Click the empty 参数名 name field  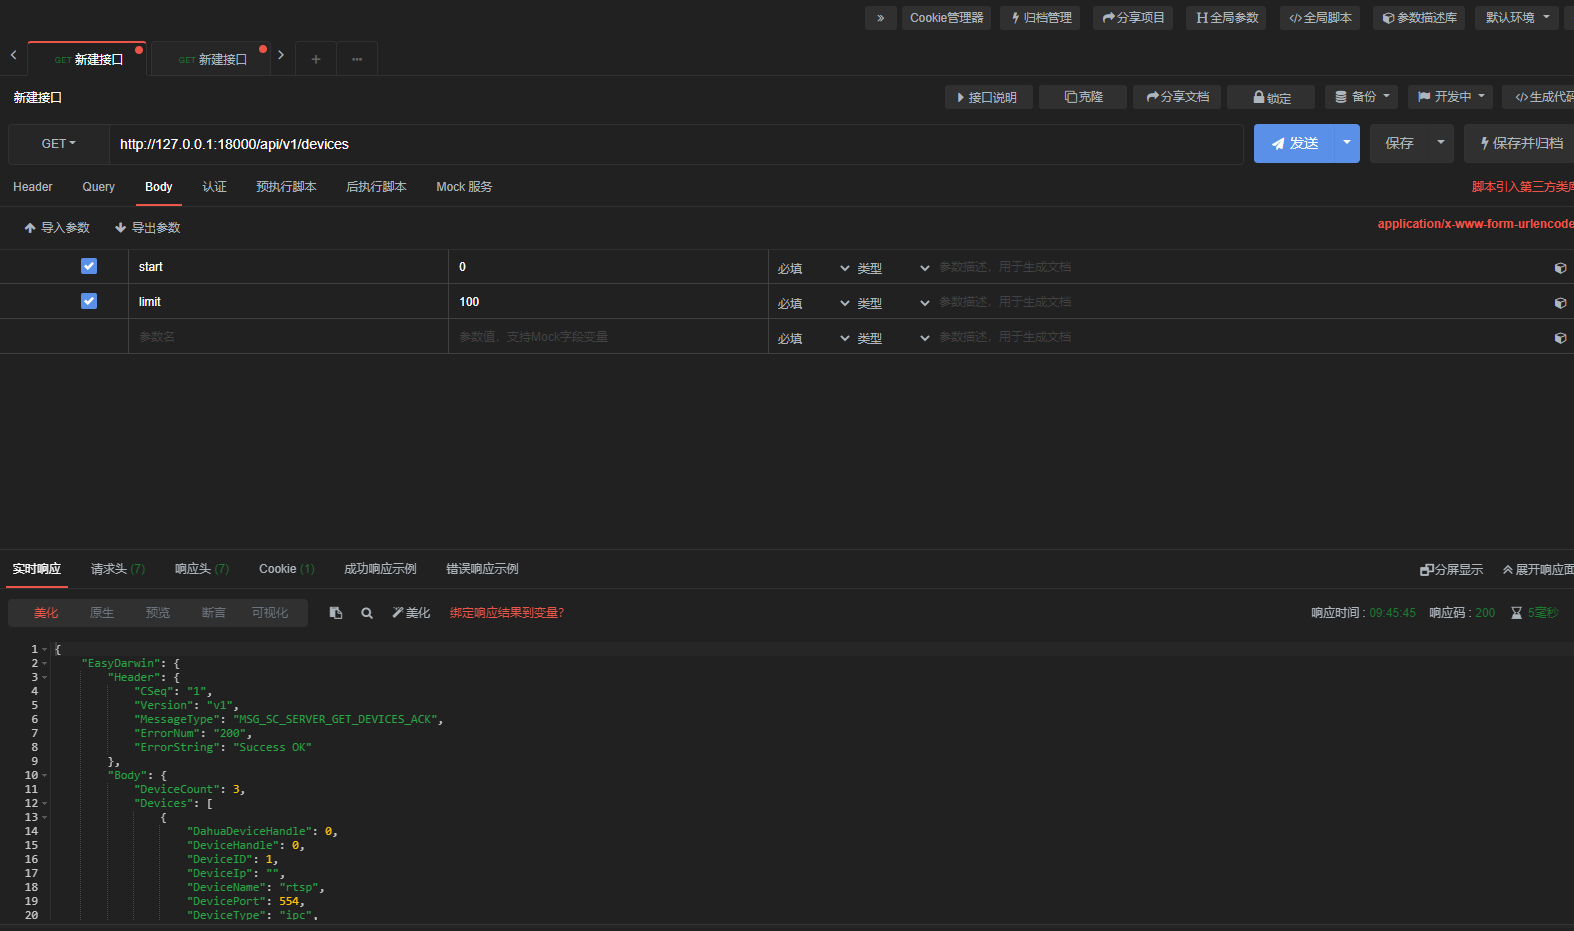[288, 337]
